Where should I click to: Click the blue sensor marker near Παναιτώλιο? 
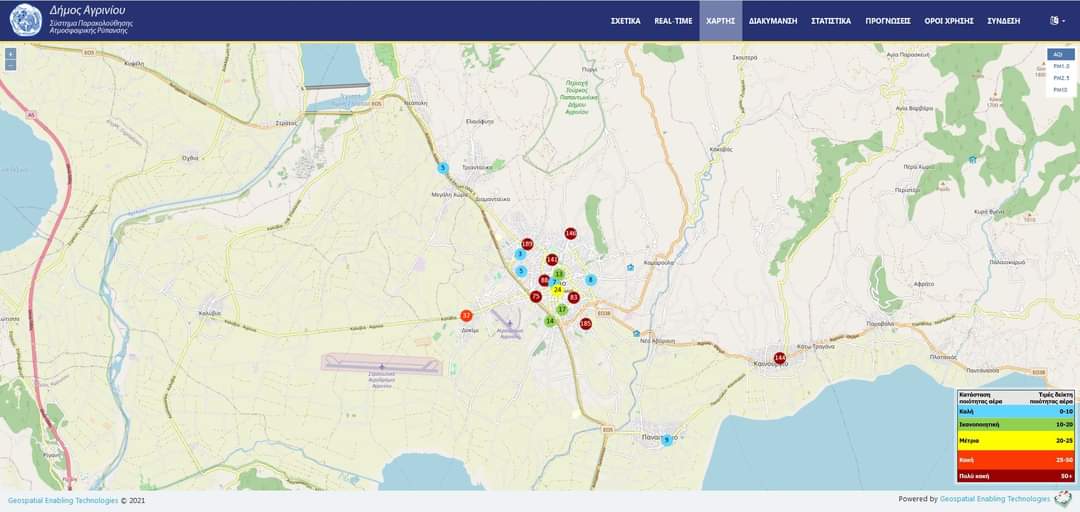tap(666, 440)
